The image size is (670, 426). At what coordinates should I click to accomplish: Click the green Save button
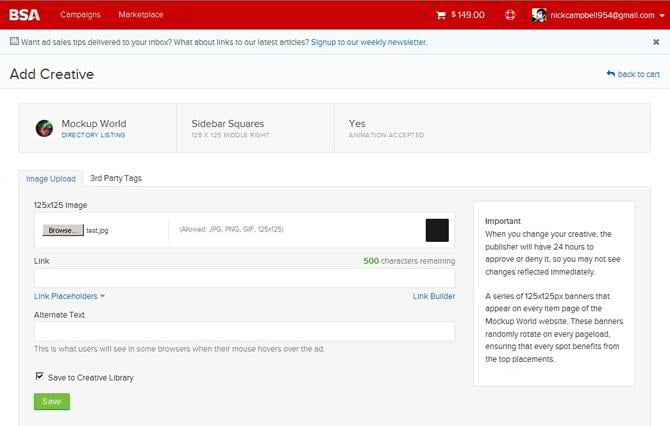pos(52,401)
